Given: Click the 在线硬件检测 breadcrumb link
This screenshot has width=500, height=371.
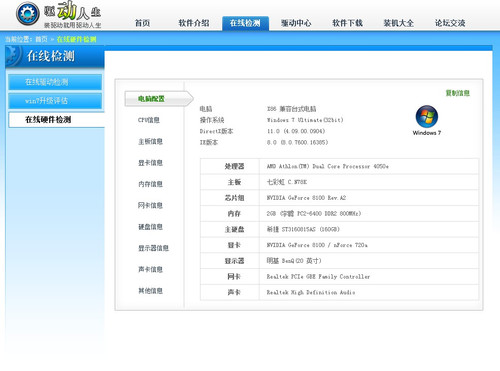Looking at the screenshot, I should (x=76, y=39).
